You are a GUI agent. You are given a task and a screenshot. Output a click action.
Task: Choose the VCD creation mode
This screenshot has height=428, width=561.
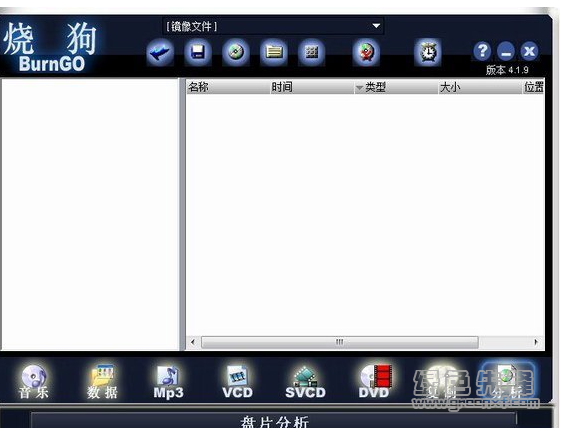click(237, 382)
